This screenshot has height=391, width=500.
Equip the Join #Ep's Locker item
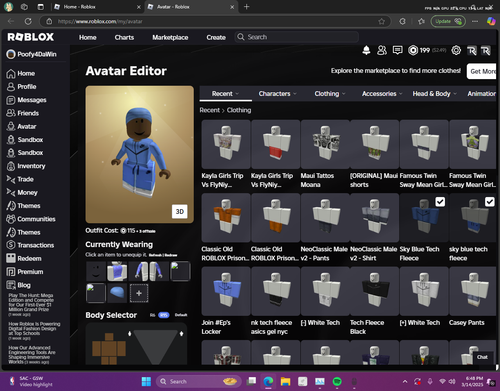click(x=226, y=291)
